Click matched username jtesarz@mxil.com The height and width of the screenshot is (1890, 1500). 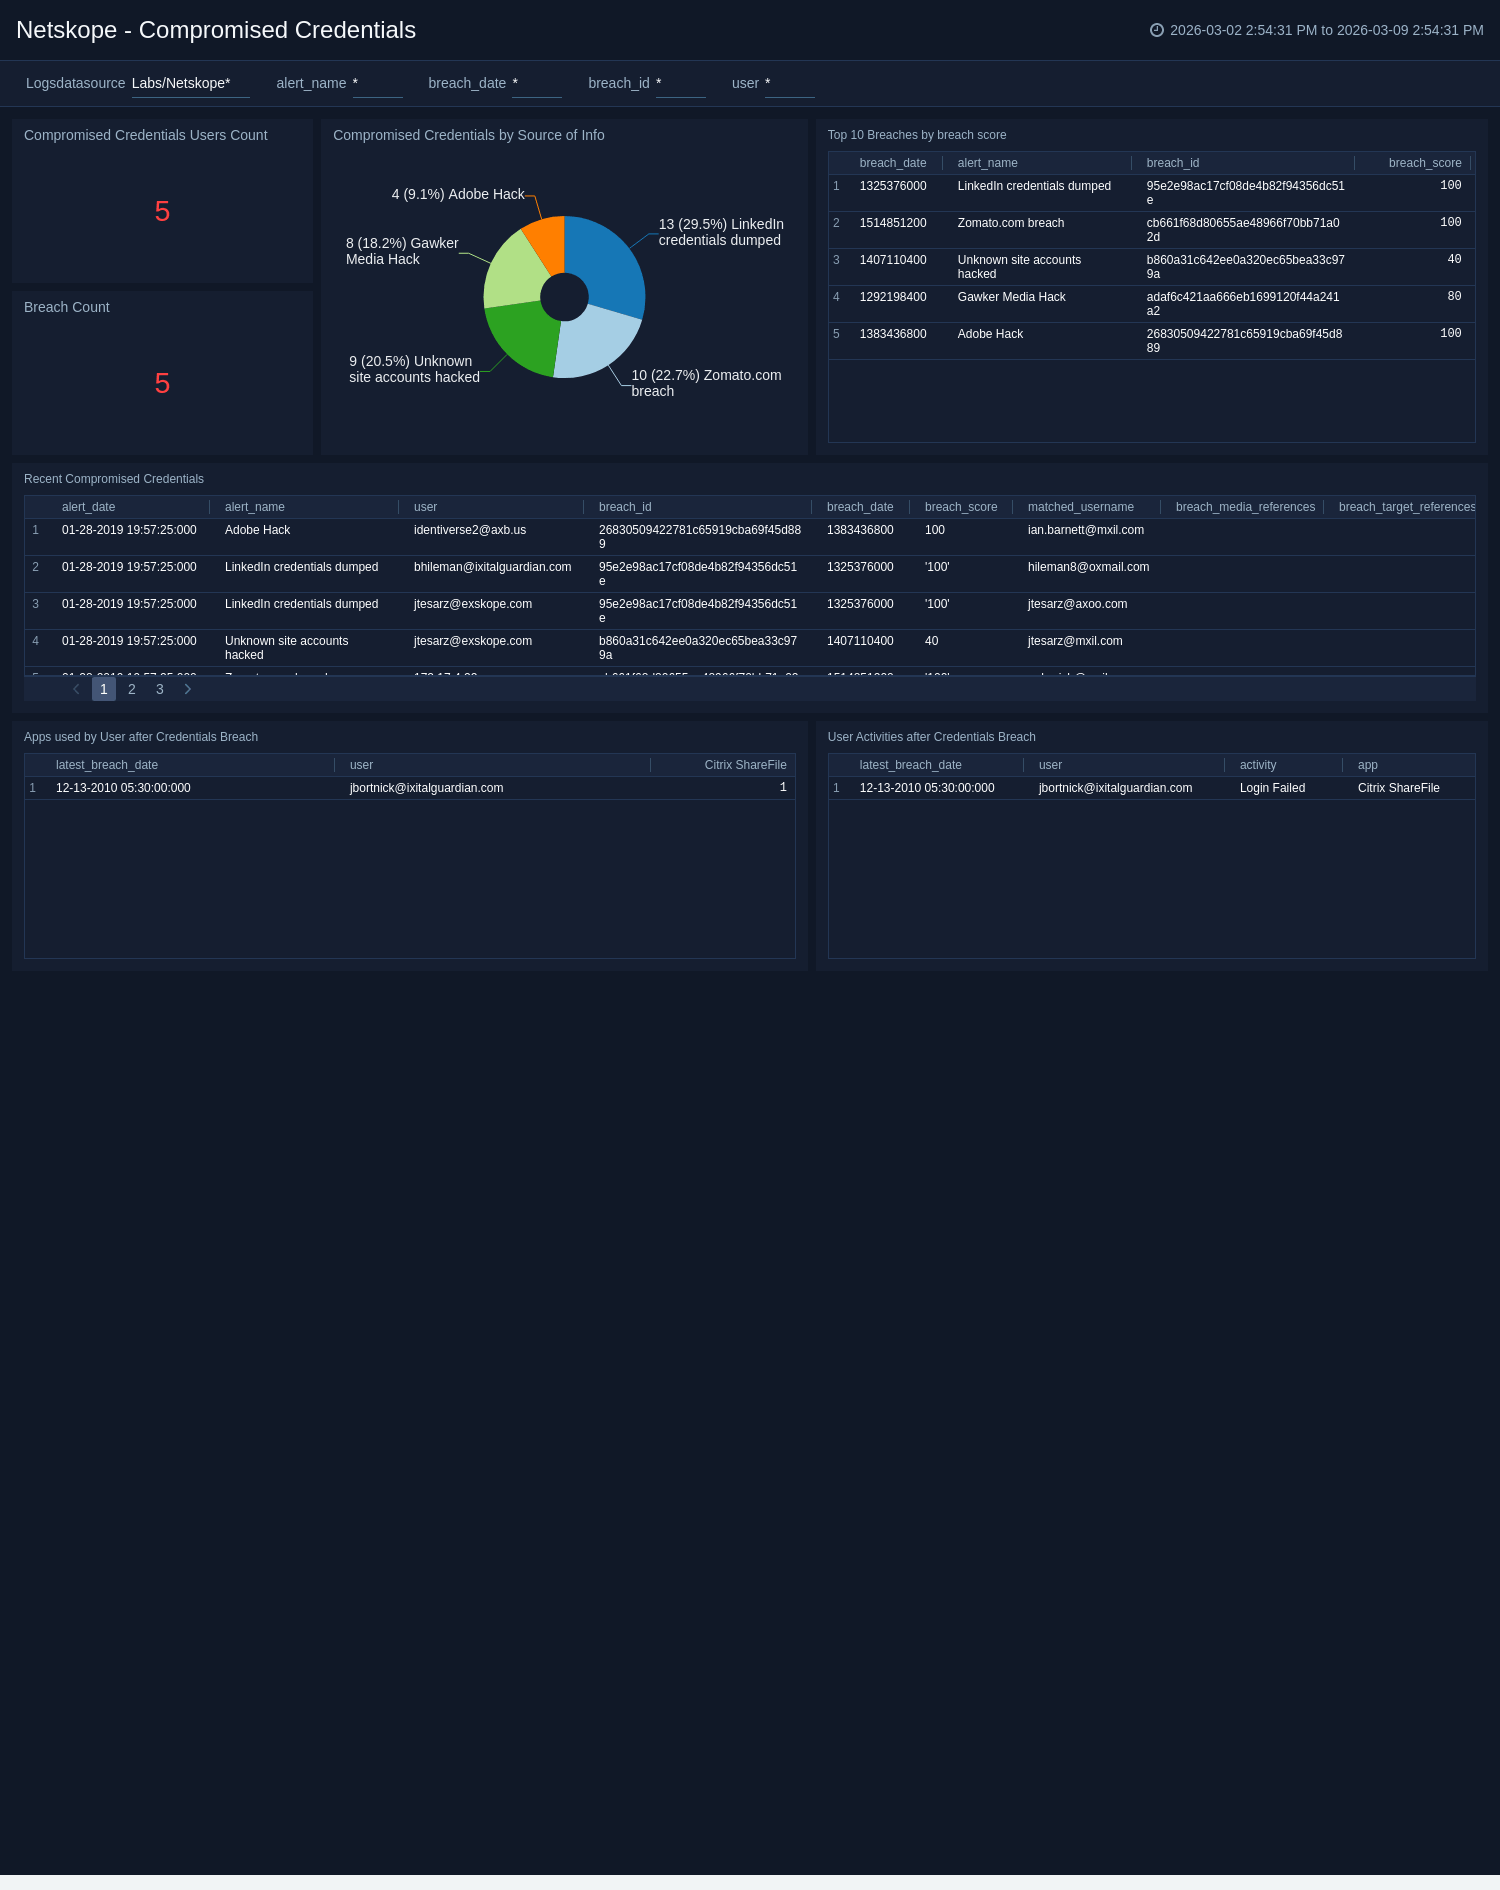1075,641
